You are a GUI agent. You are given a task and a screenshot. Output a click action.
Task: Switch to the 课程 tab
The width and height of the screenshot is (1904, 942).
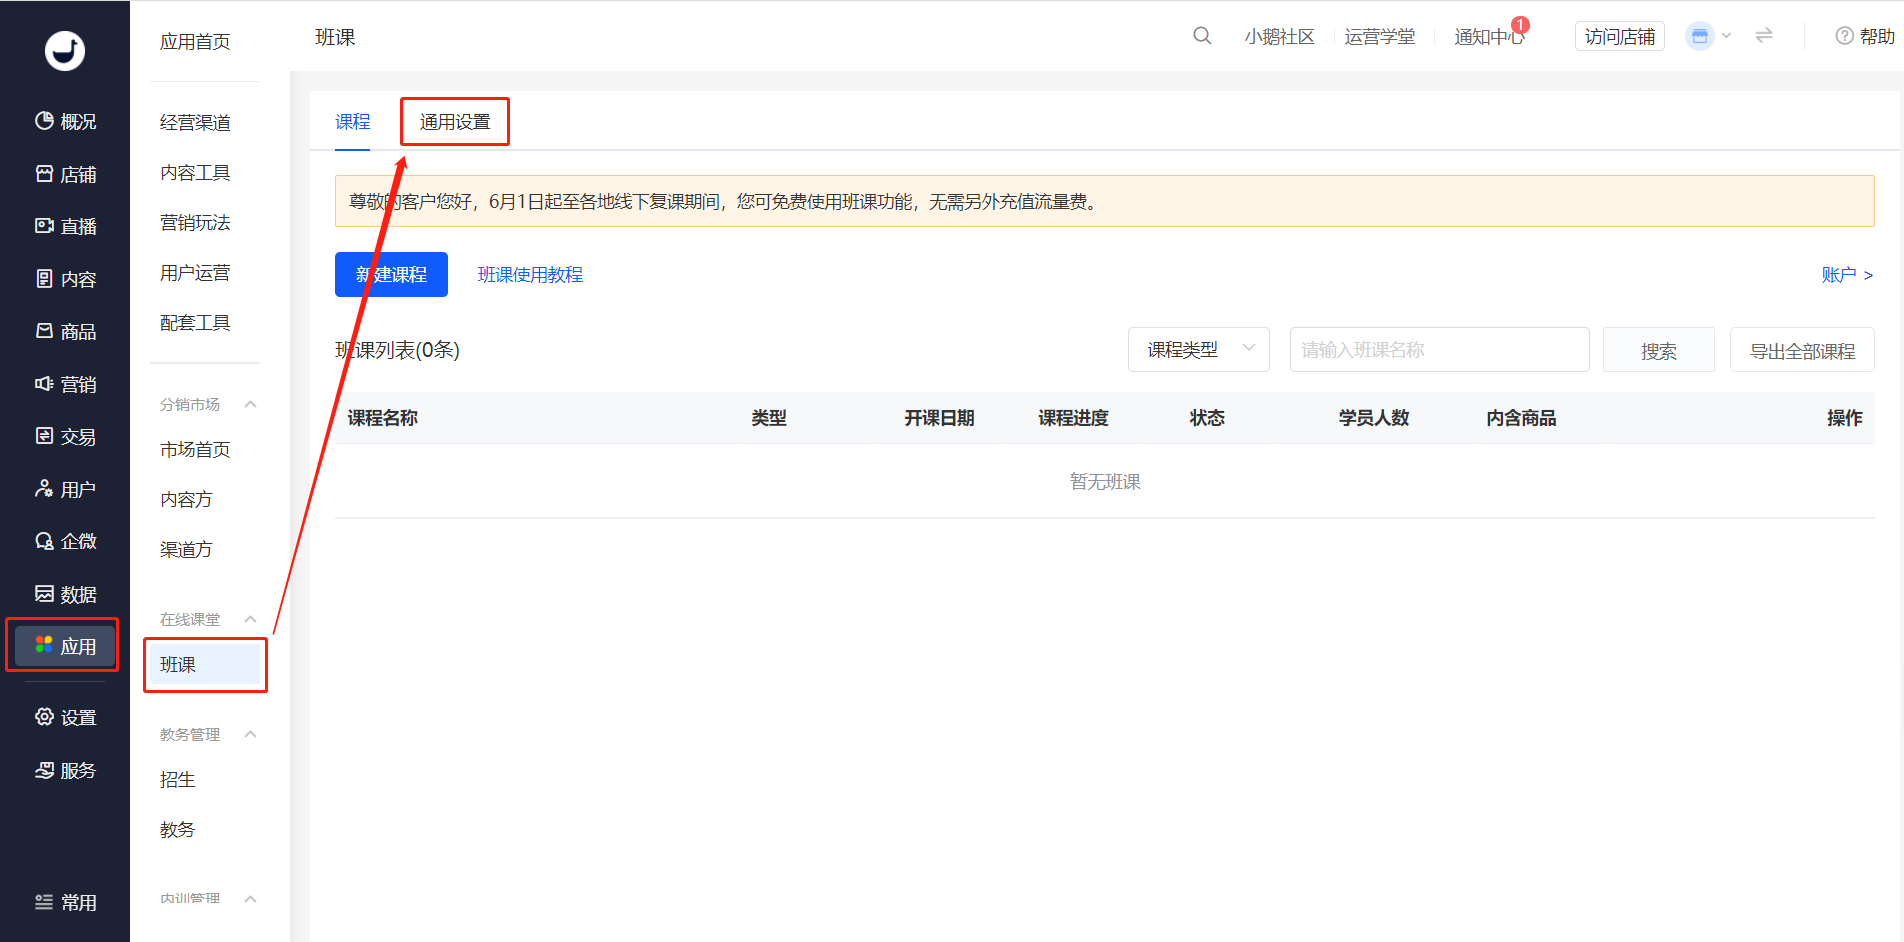352,122
